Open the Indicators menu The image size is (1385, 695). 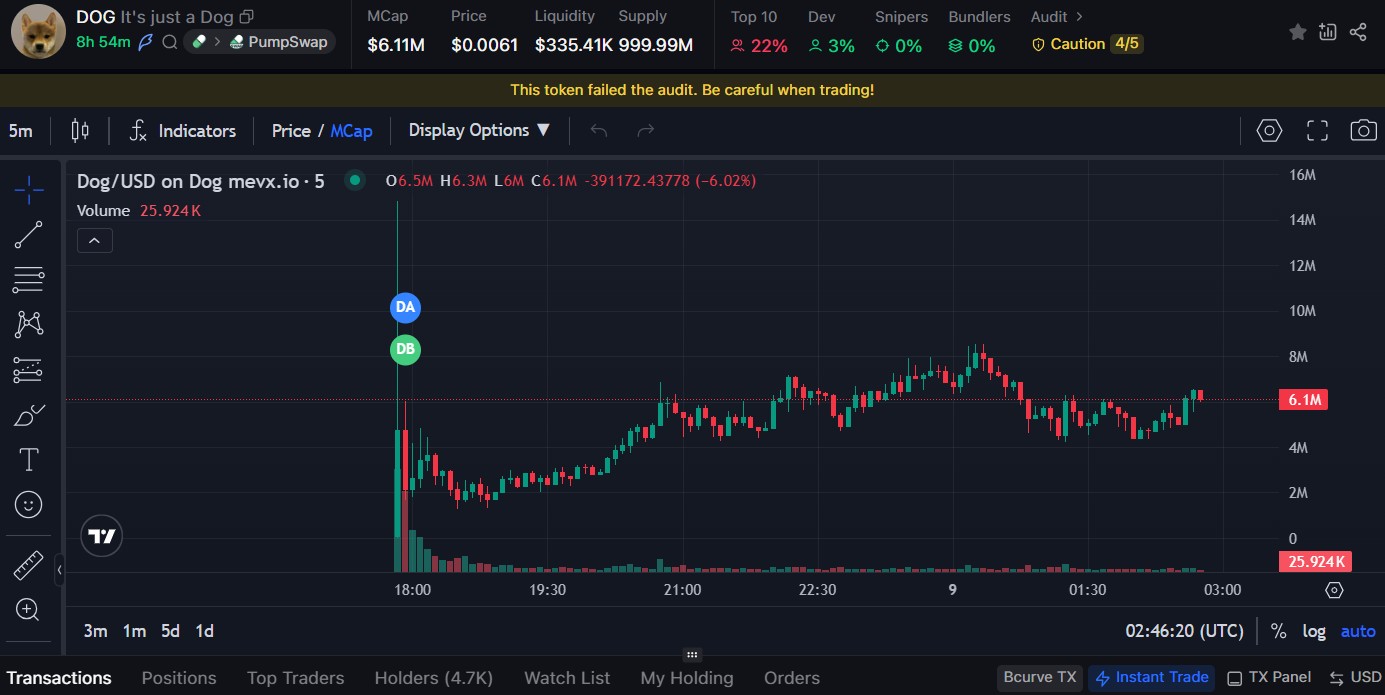click(183, 131)
